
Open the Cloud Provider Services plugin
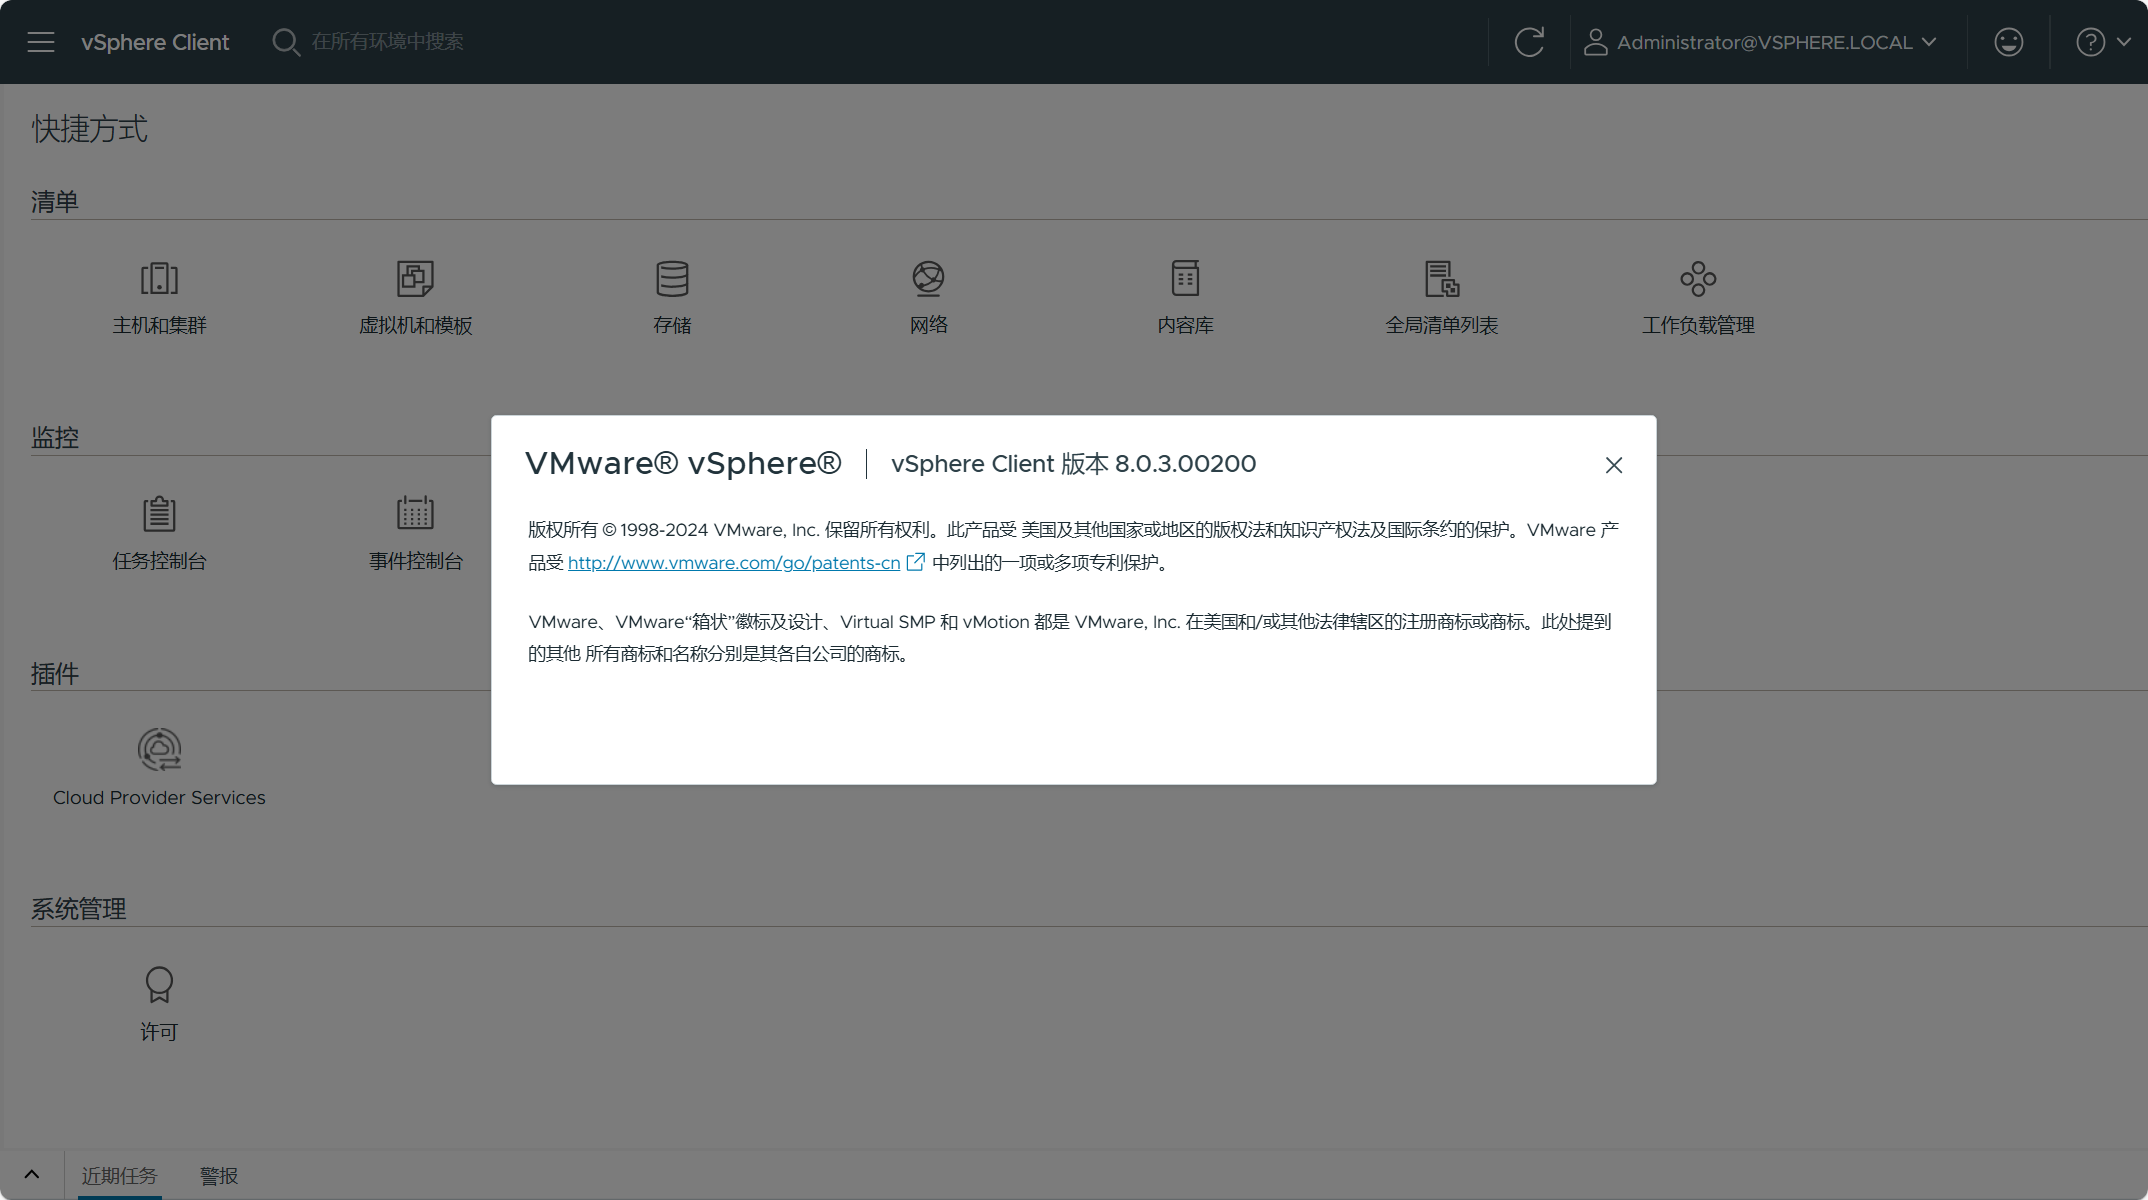point(159,768)
